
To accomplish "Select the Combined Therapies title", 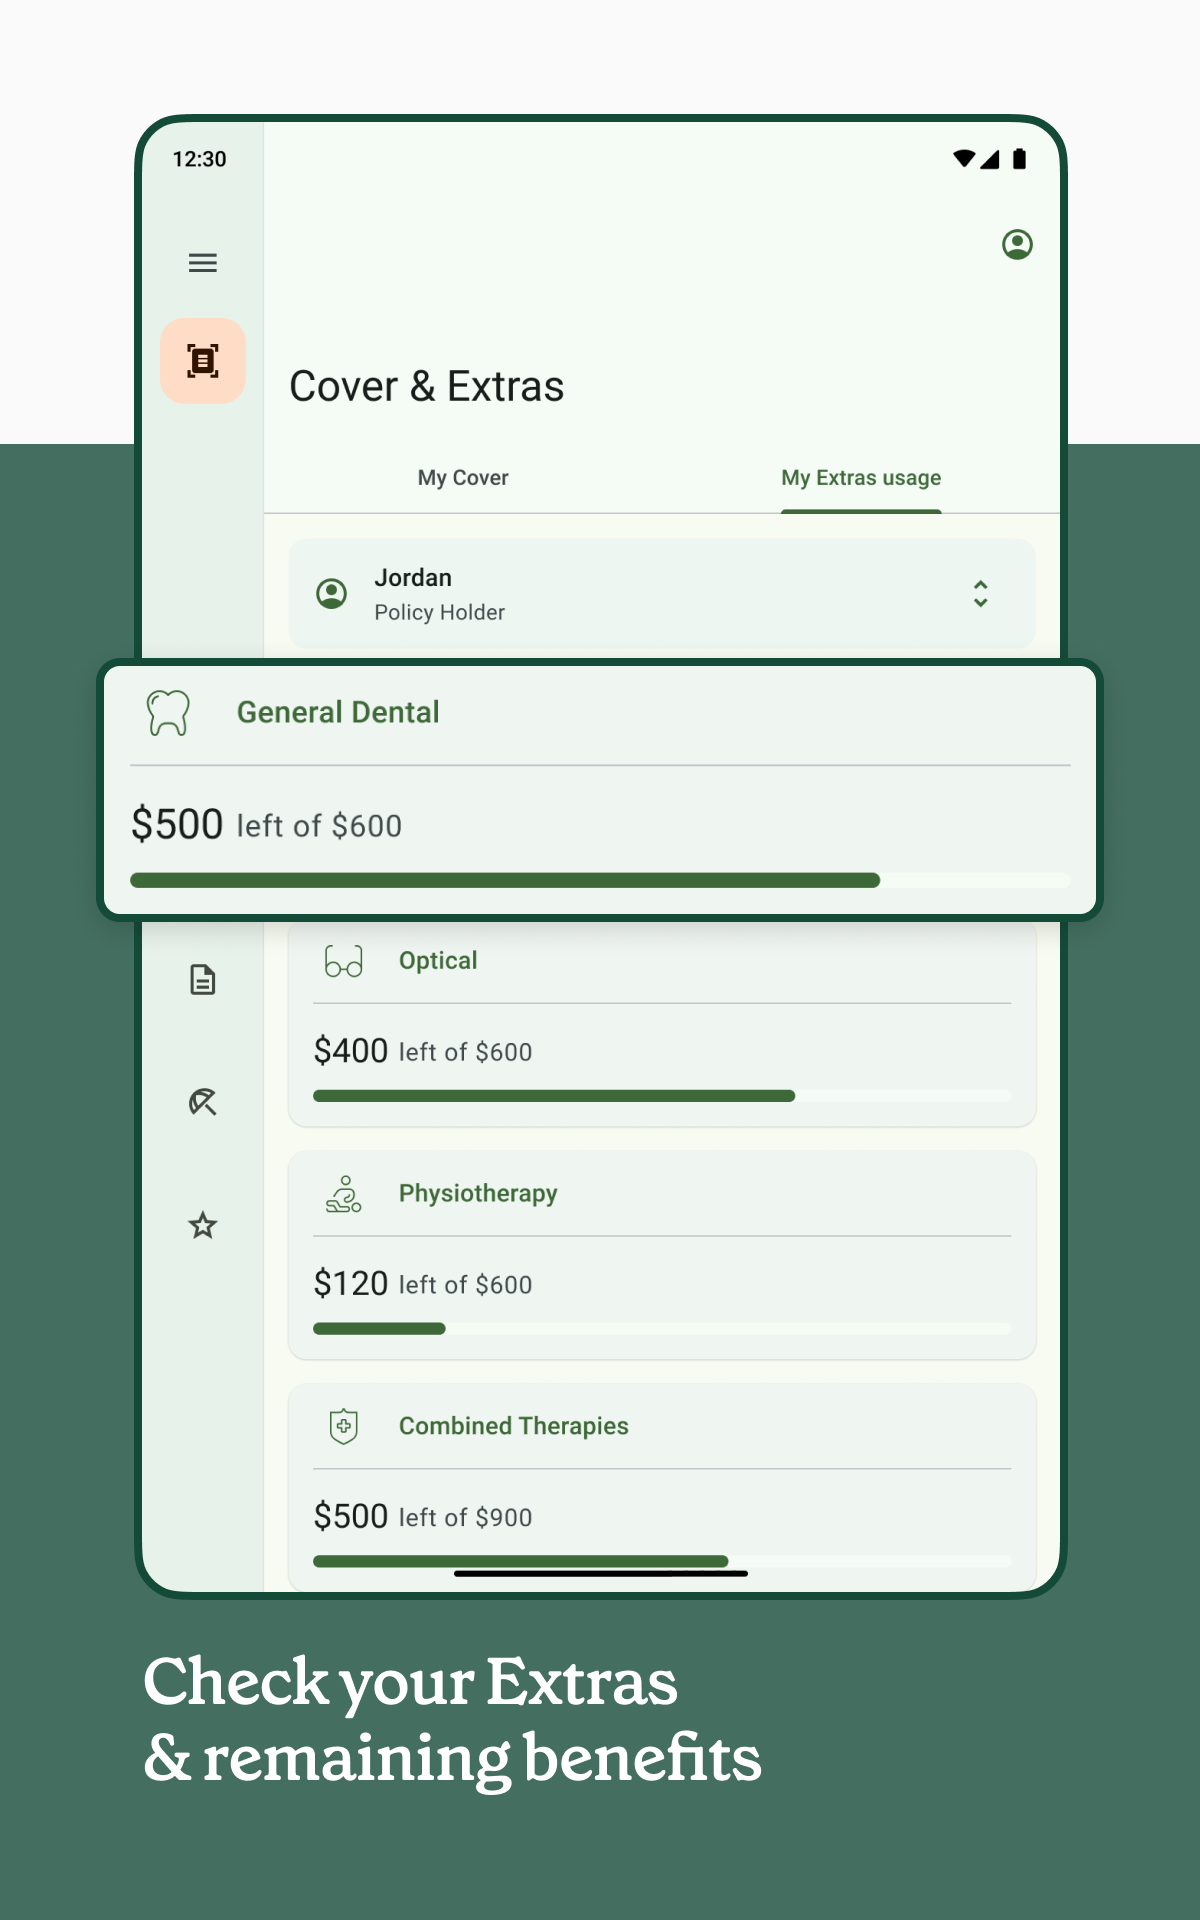I will coord(514,1426).
